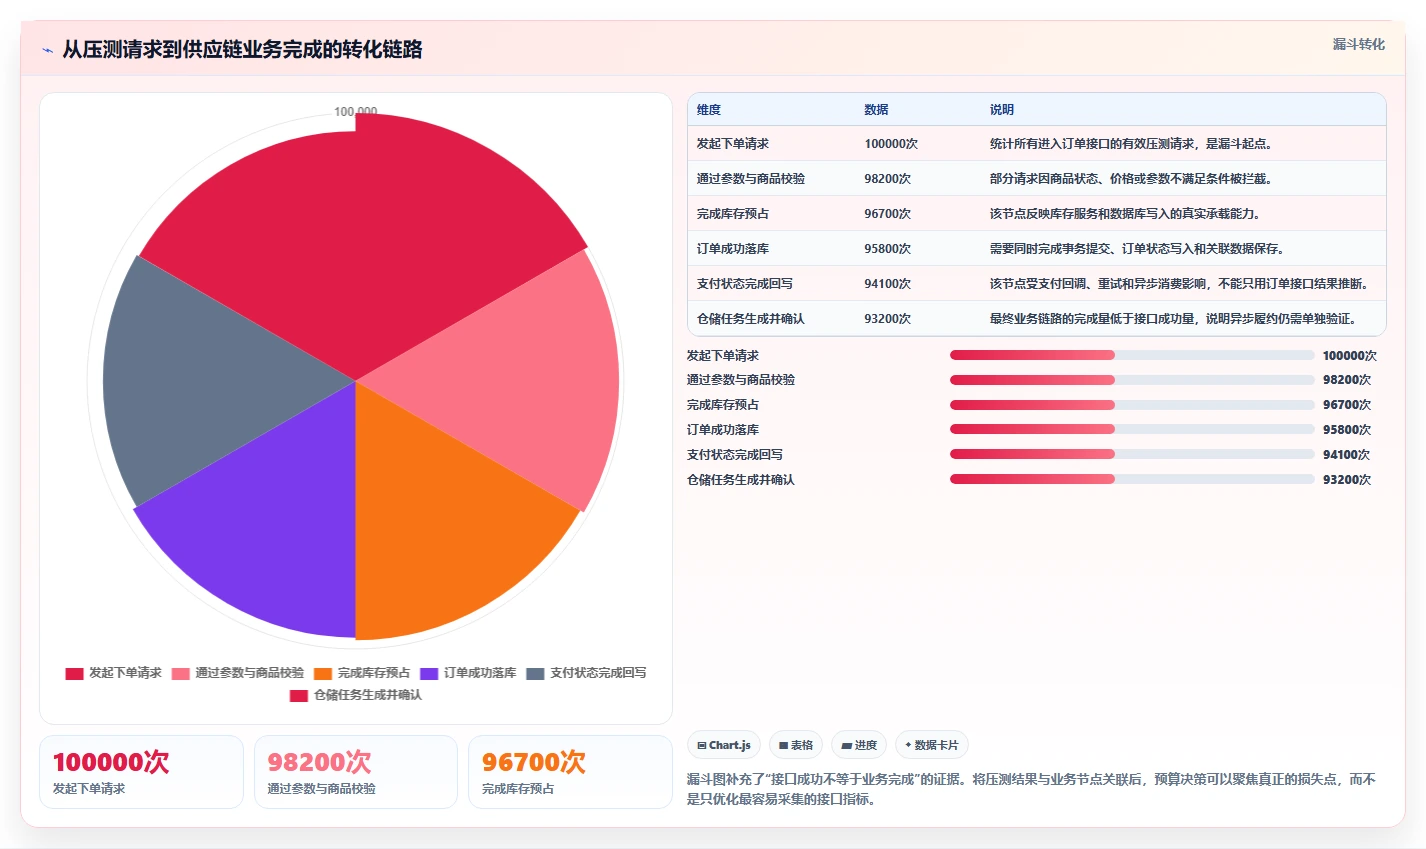The image size is (1426, 849).
Task: Click the description starting 该节点受支付回调
Action: (1180, 284)
